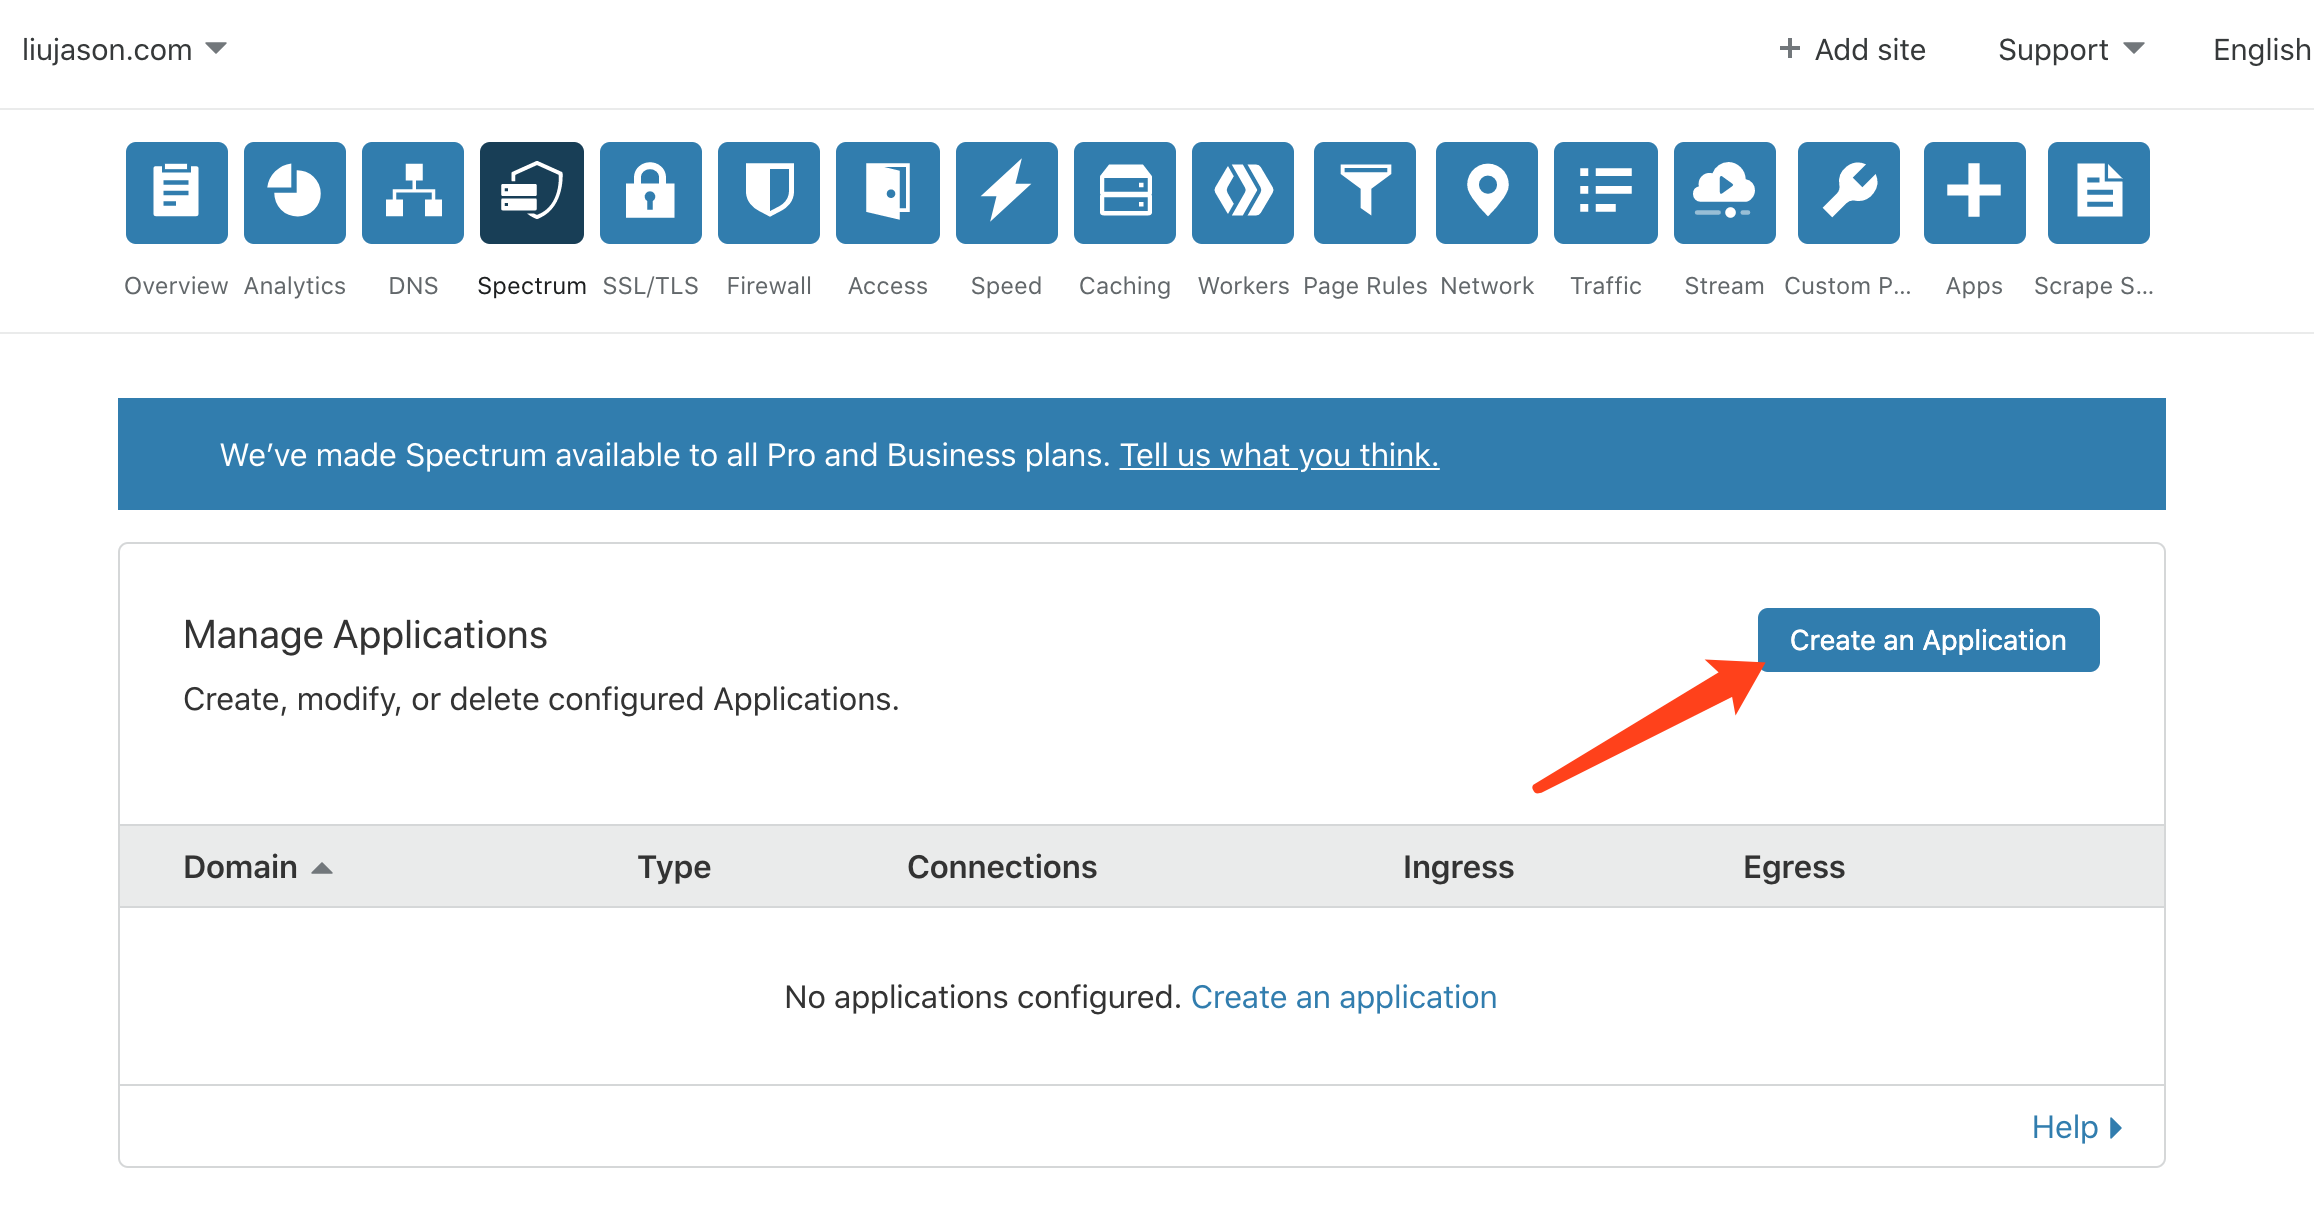
Task: Sort the table by Domain column
Action: click(258, 866)
